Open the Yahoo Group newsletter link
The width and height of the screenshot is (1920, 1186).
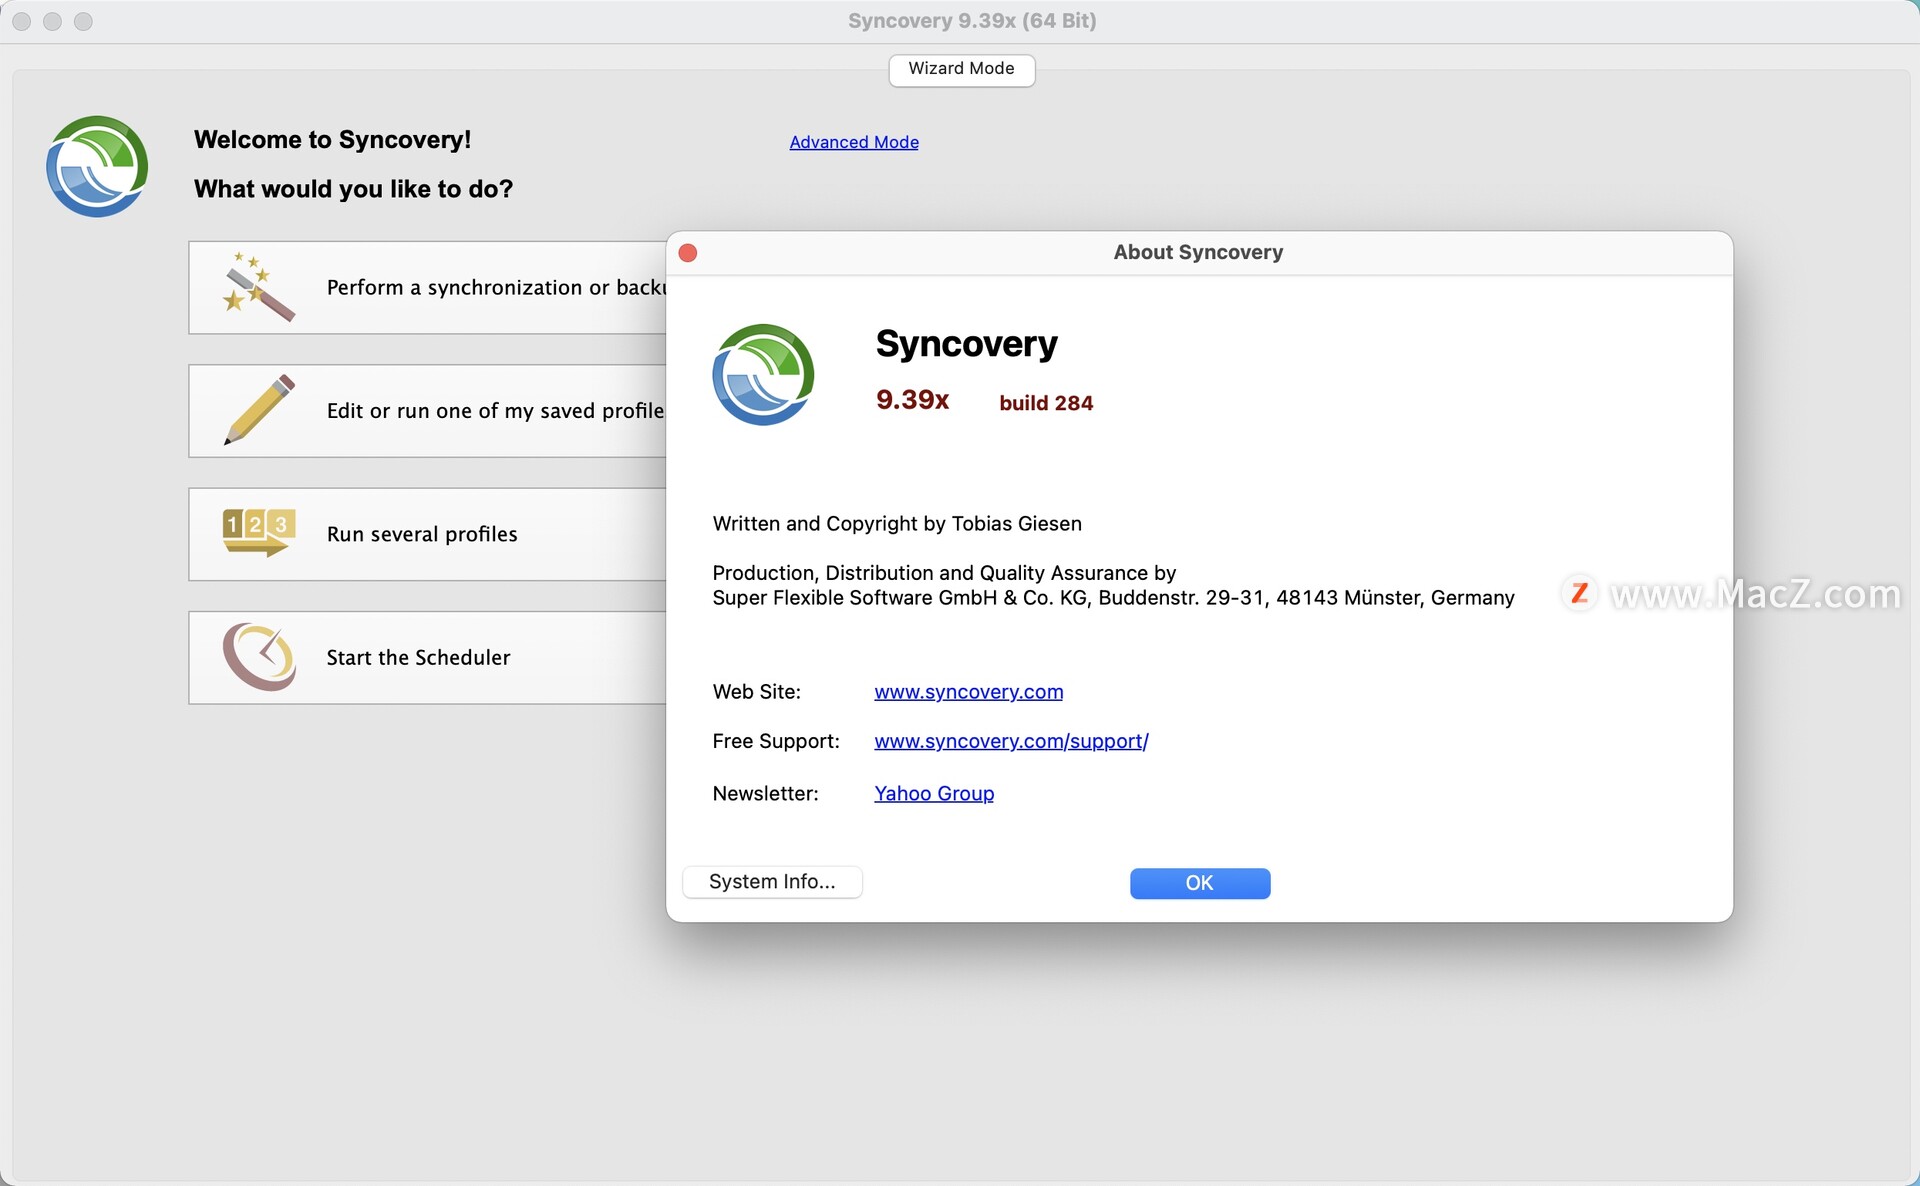coord(934,793)
